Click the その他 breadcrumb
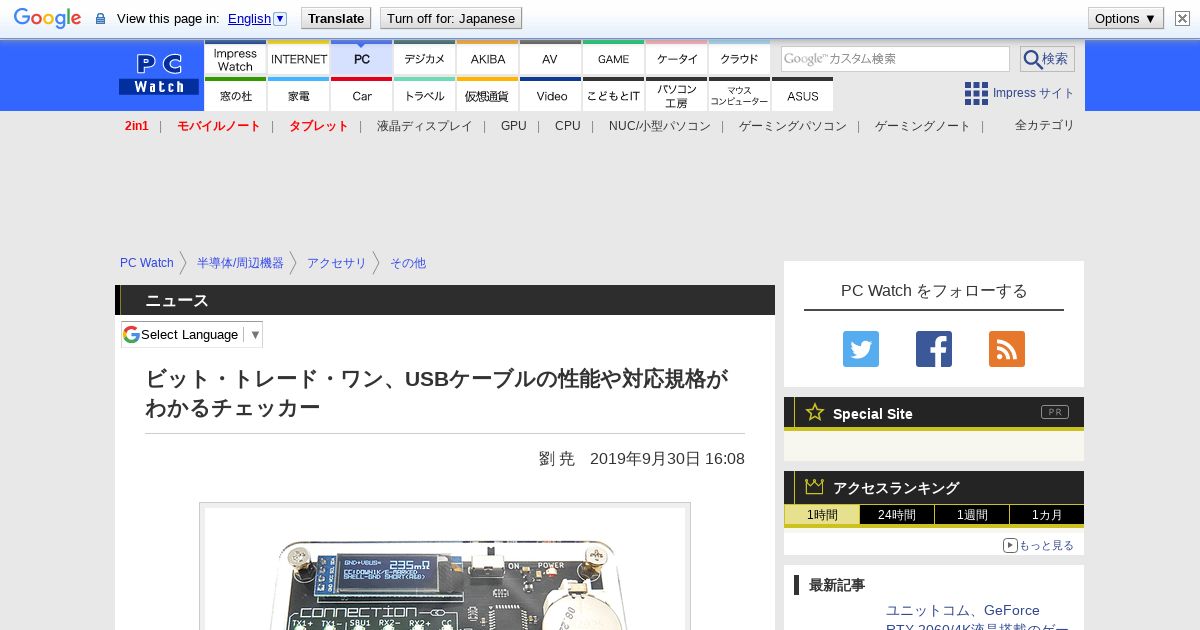The width and height of the screenshot is (1200, 630). coord(408,263)
